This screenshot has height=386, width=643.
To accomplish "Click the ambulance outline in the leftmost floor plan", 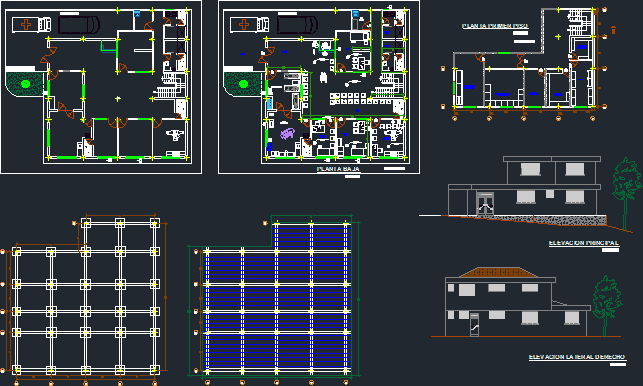I will [x=32, y=24].
